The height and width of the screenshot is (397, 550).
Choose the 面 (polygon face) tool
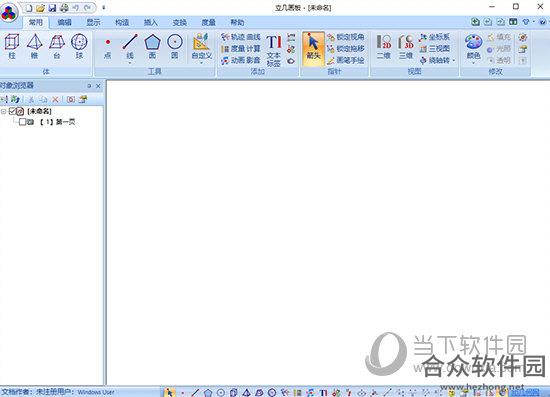coord(152,46)
